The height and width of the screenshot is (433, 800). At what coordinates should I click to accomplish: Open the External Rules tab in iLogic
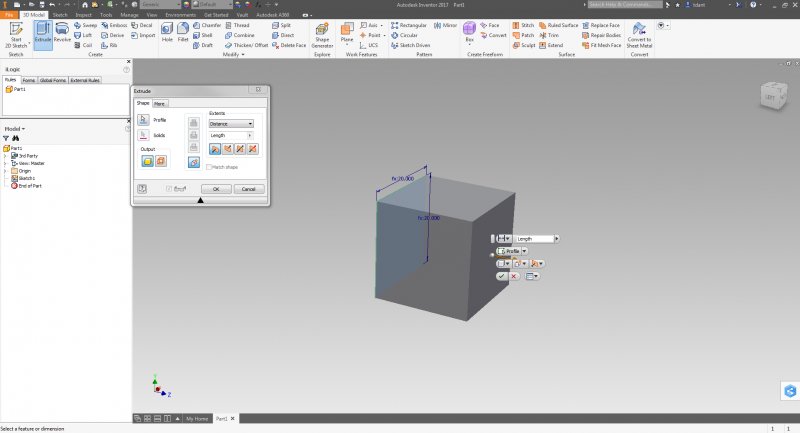point(85,81)
